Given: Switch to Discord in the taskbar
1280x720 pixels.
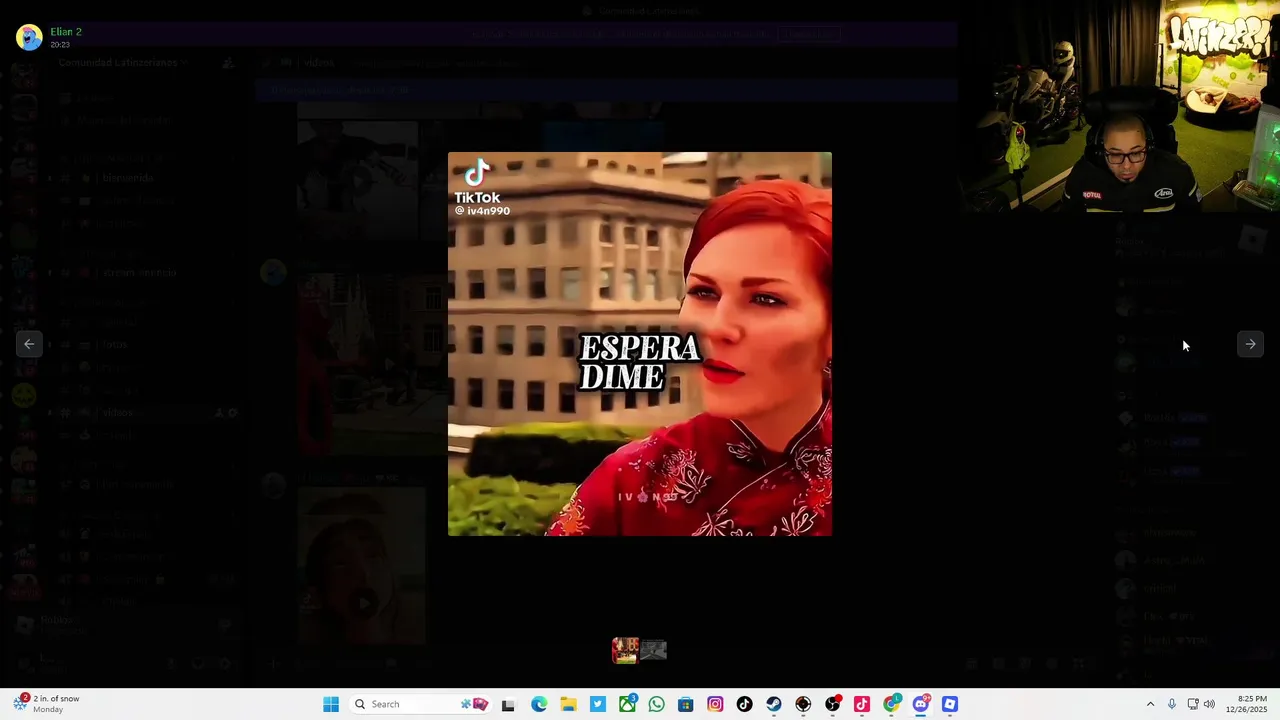Looking at the screenshot, I should tap(921, 704).
